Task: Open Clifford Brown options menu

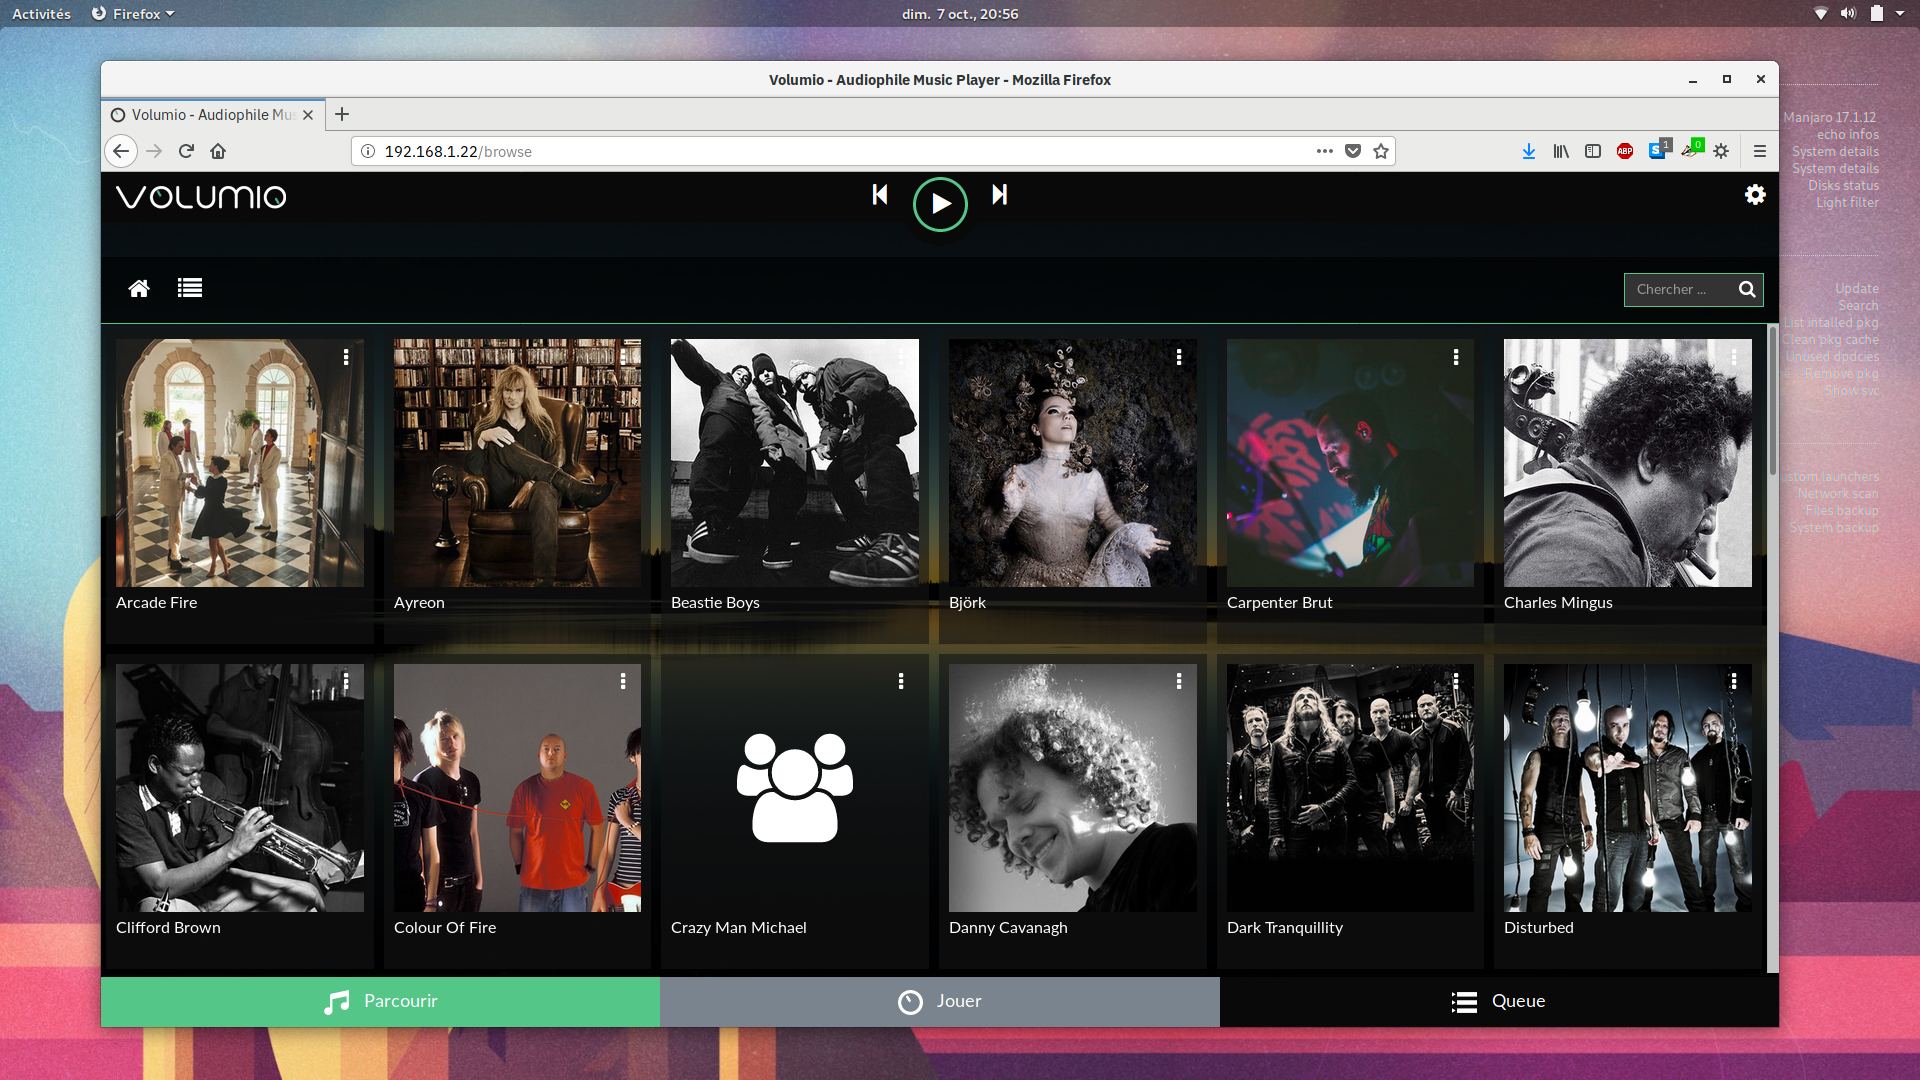Action: pos(346,681)
